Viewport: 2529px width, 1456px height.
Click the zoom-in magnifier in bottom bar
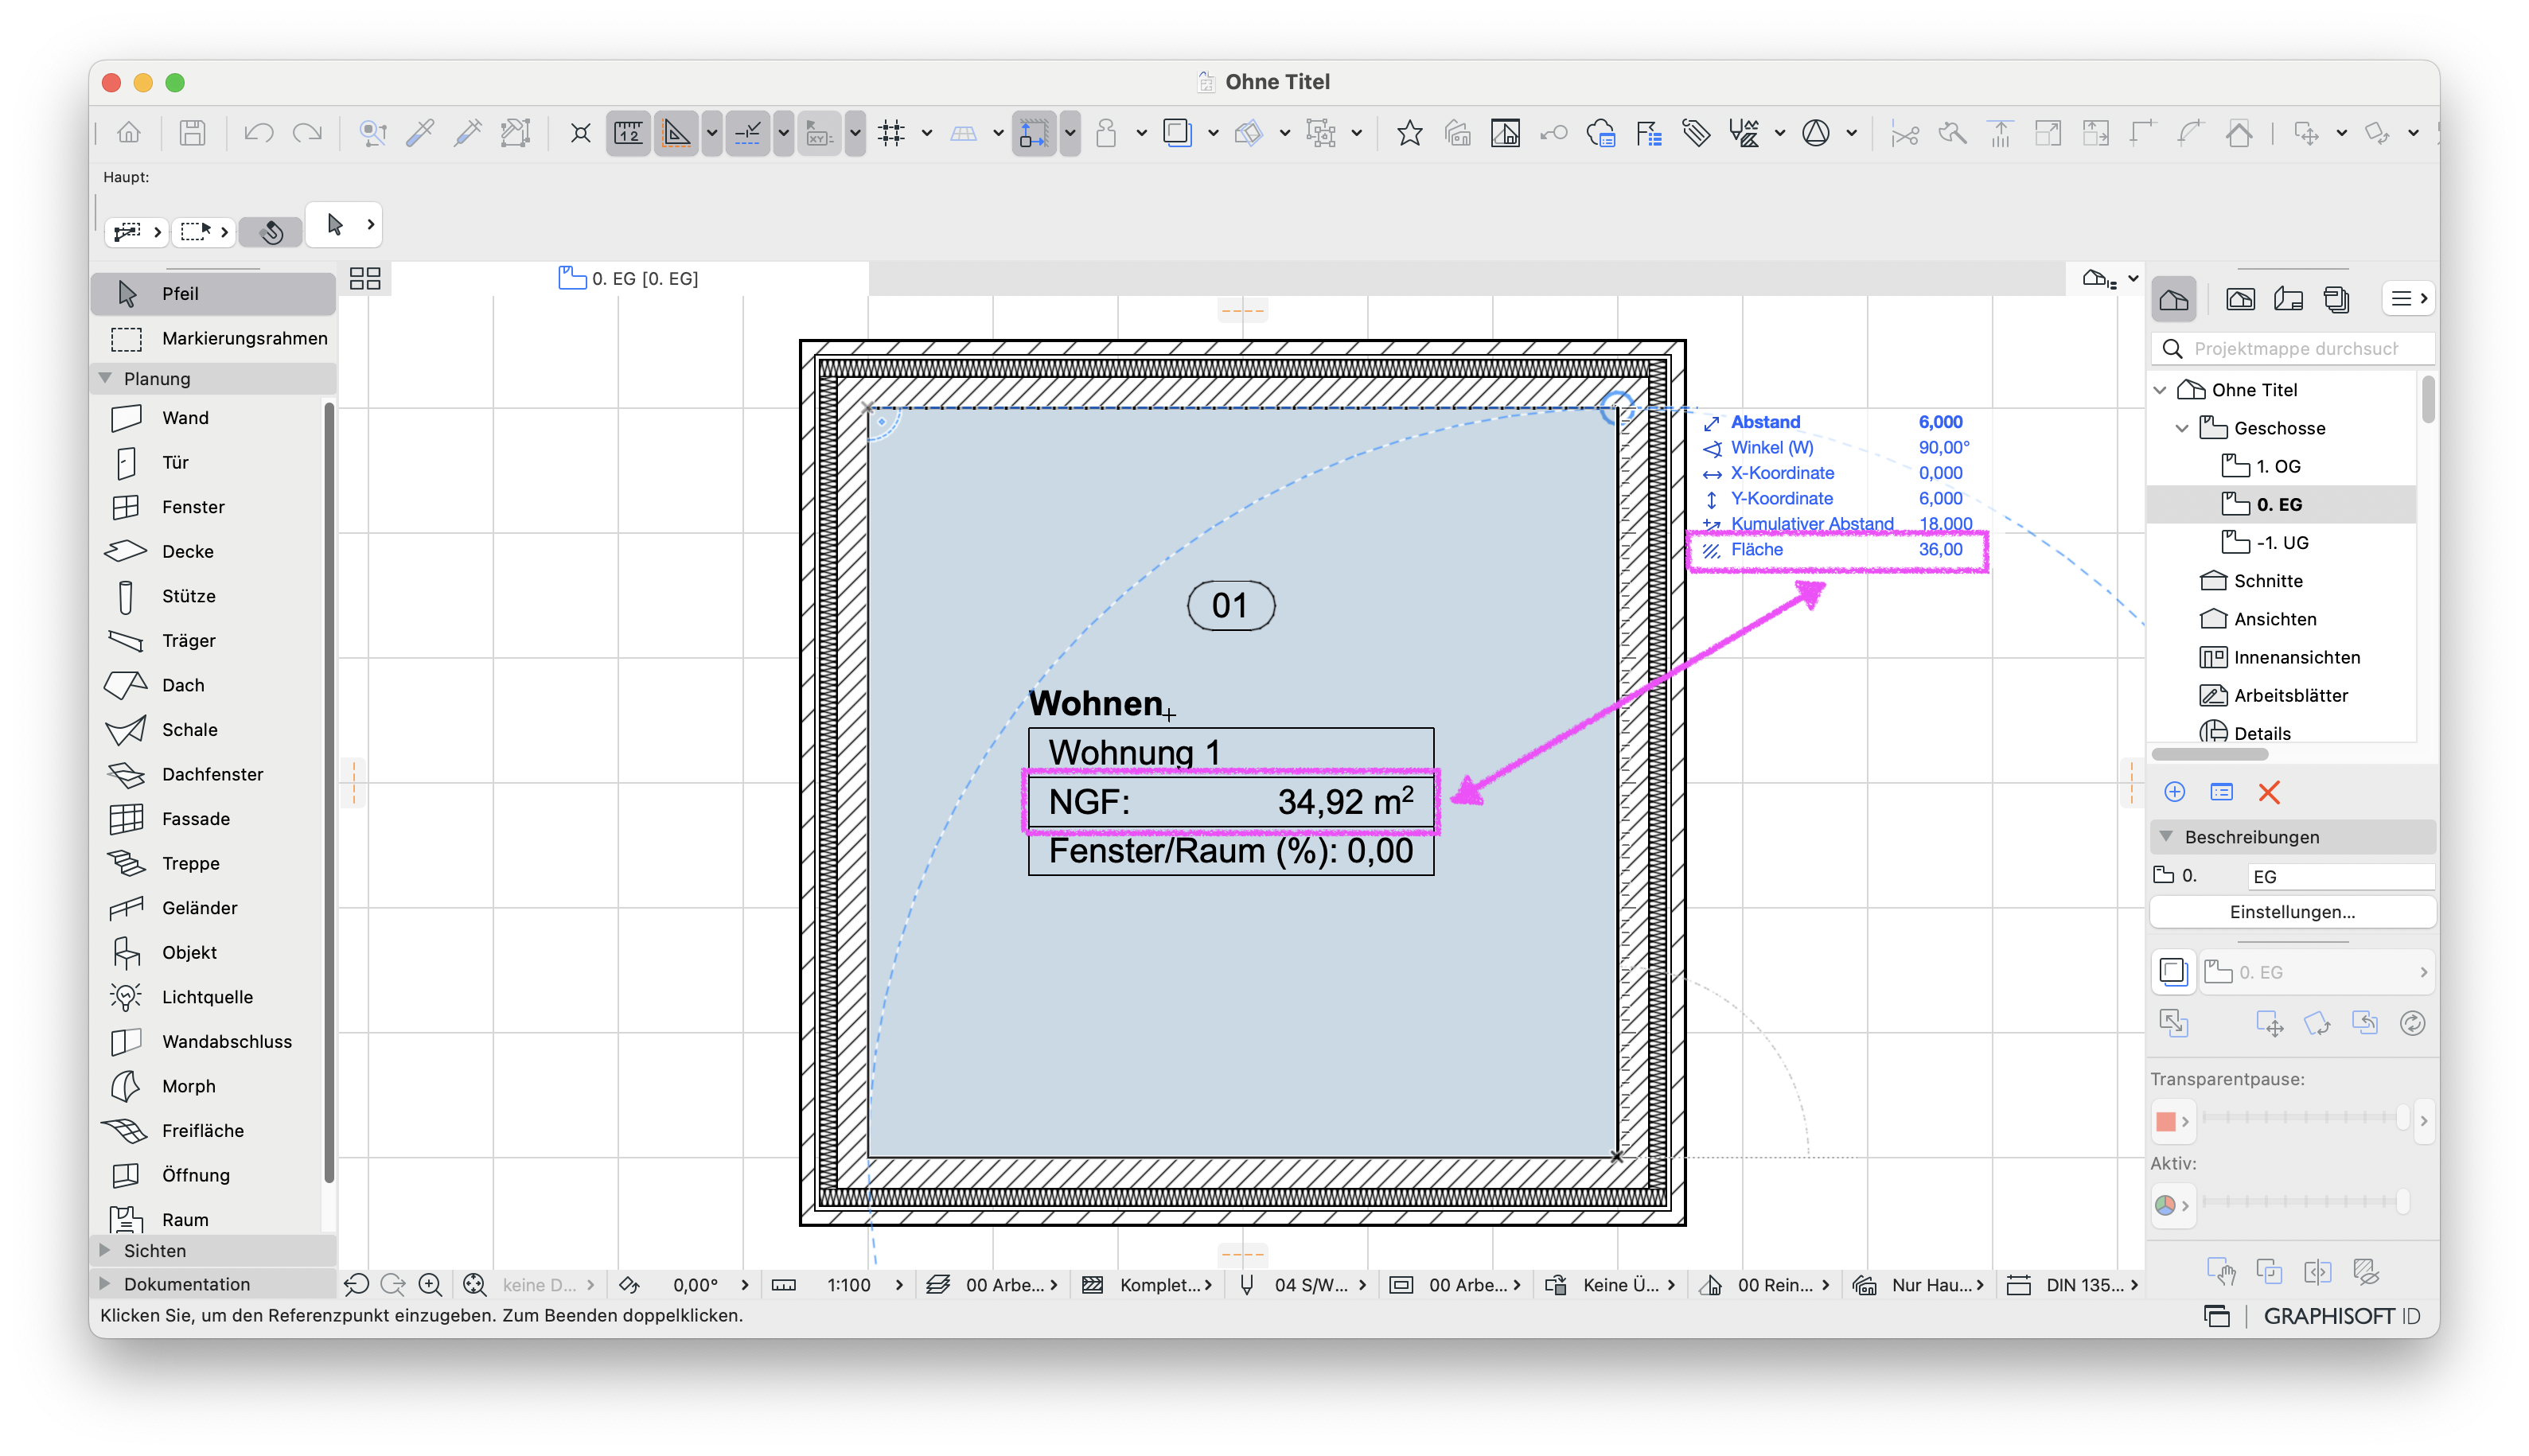[x=430, y=1285]
